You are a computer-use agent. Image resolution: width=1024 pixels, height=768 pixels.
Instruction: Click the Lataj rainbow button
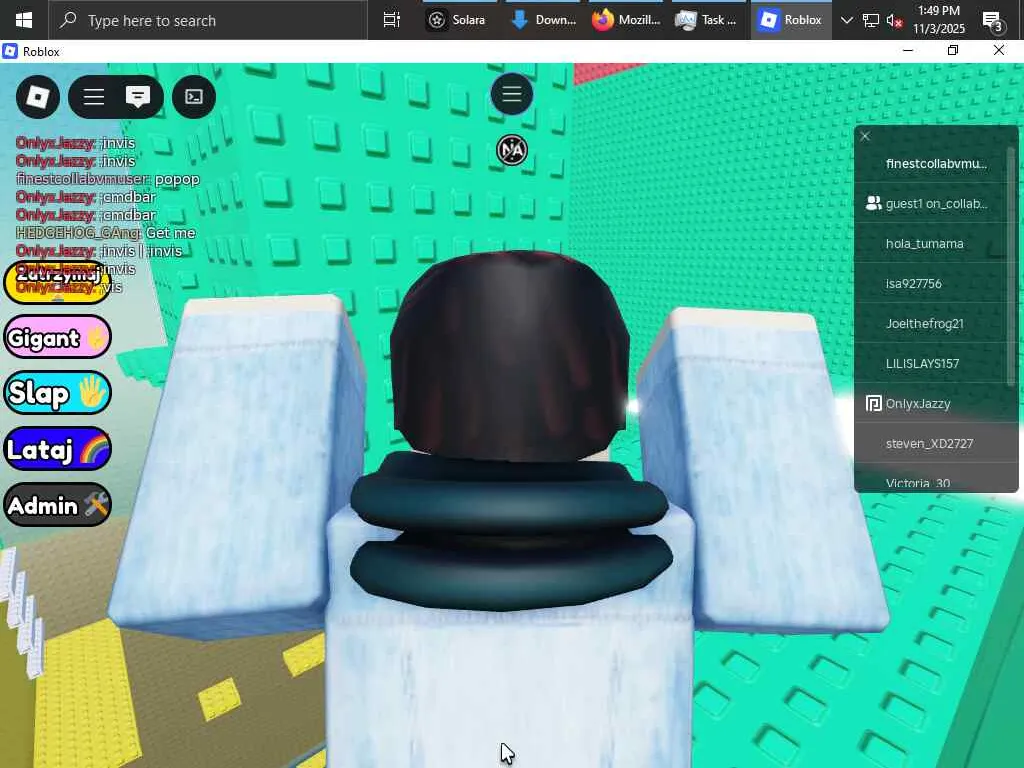[57, 449]
